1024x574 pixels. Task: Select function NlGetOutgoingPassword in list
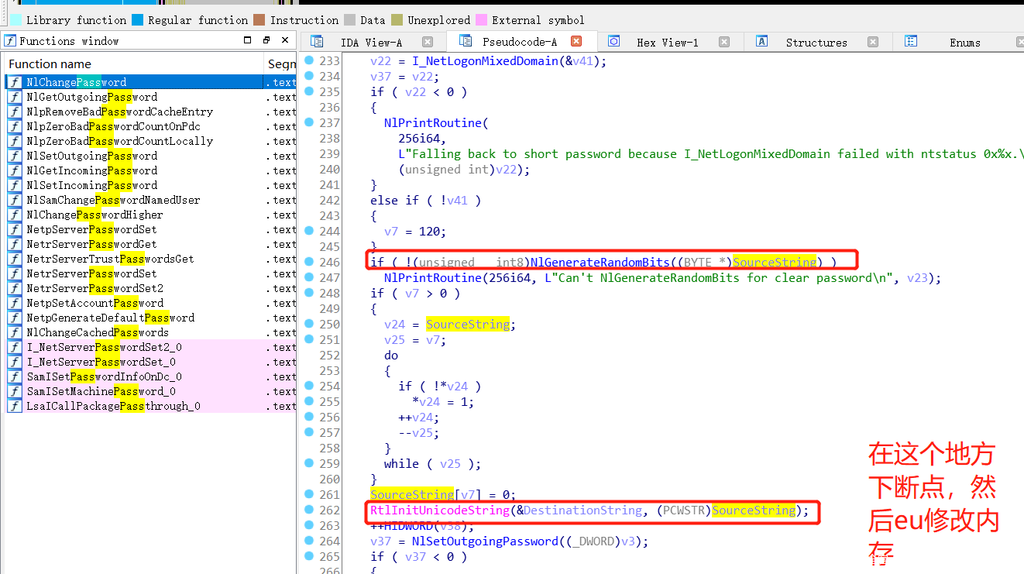pos(91,97)
